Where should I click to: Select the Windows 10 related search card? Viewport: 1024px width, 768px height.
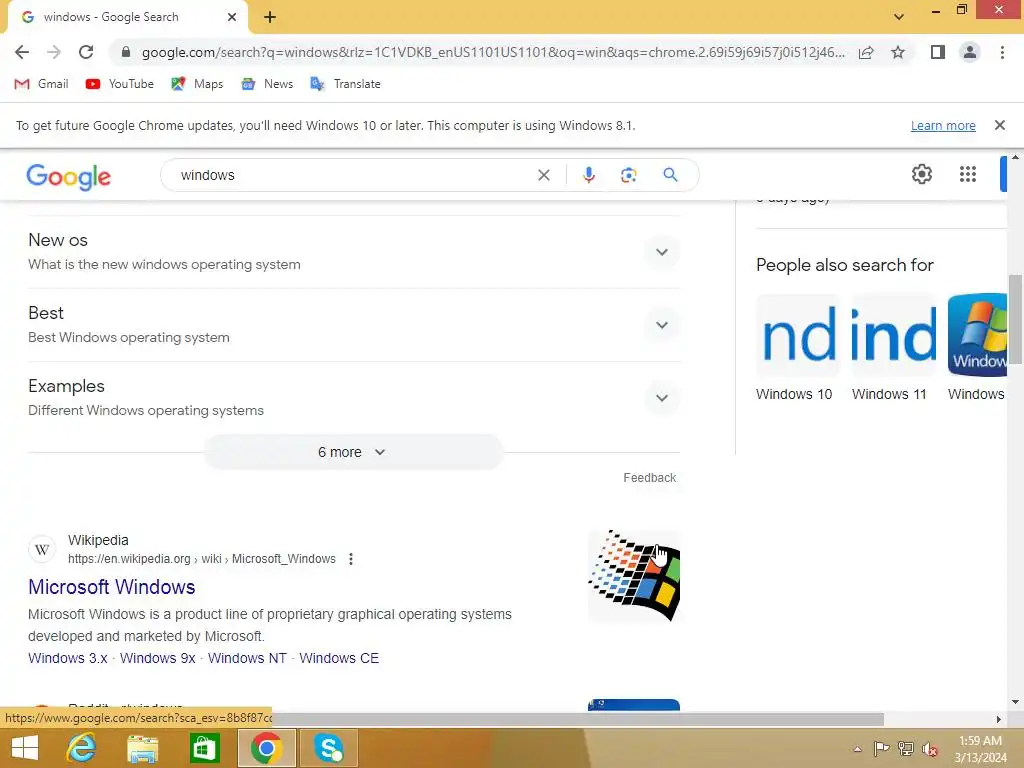coord(797,348)
